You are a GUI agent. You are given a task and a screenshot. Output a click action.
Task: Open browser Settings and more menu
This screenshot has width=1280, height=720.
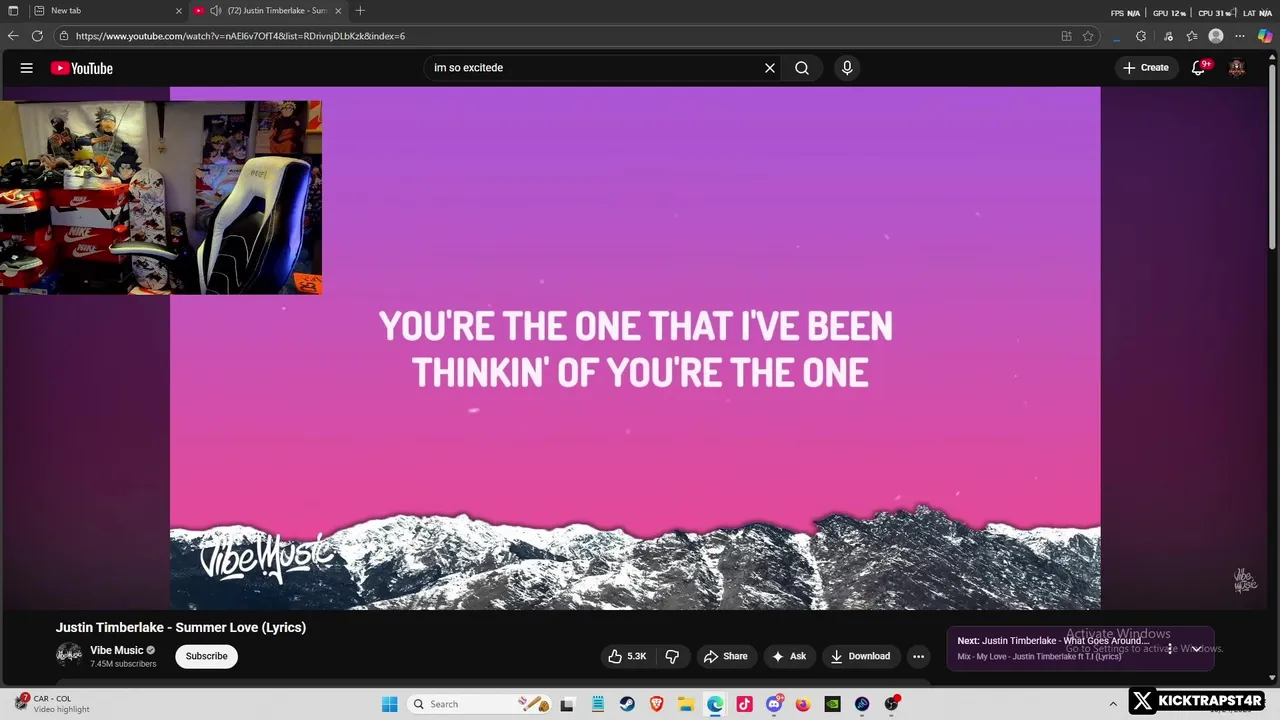tap(1240, 36)
